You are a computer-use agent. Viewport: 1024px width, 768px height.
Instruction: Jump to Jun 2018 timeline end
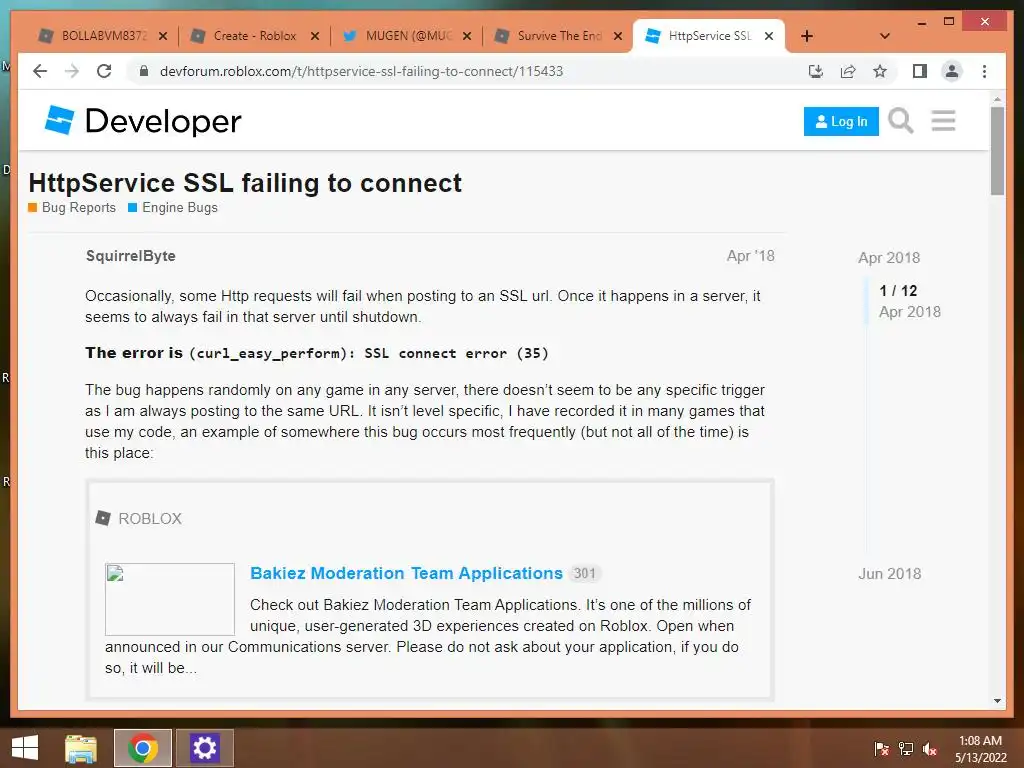(x=889, y=574)
